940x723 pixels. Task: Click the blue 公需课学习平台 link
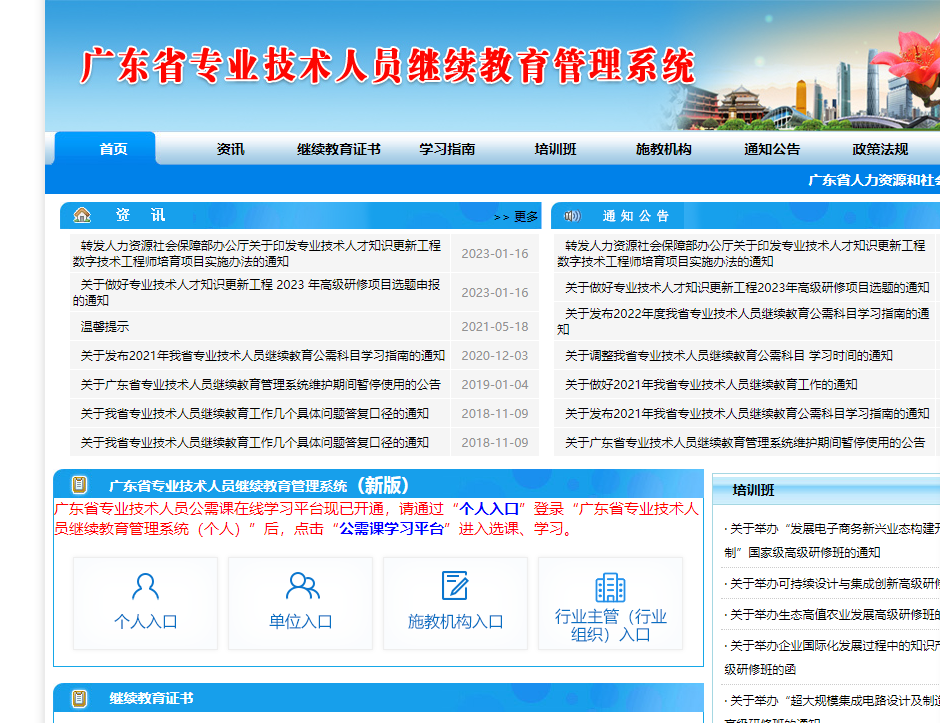point(391,529)
